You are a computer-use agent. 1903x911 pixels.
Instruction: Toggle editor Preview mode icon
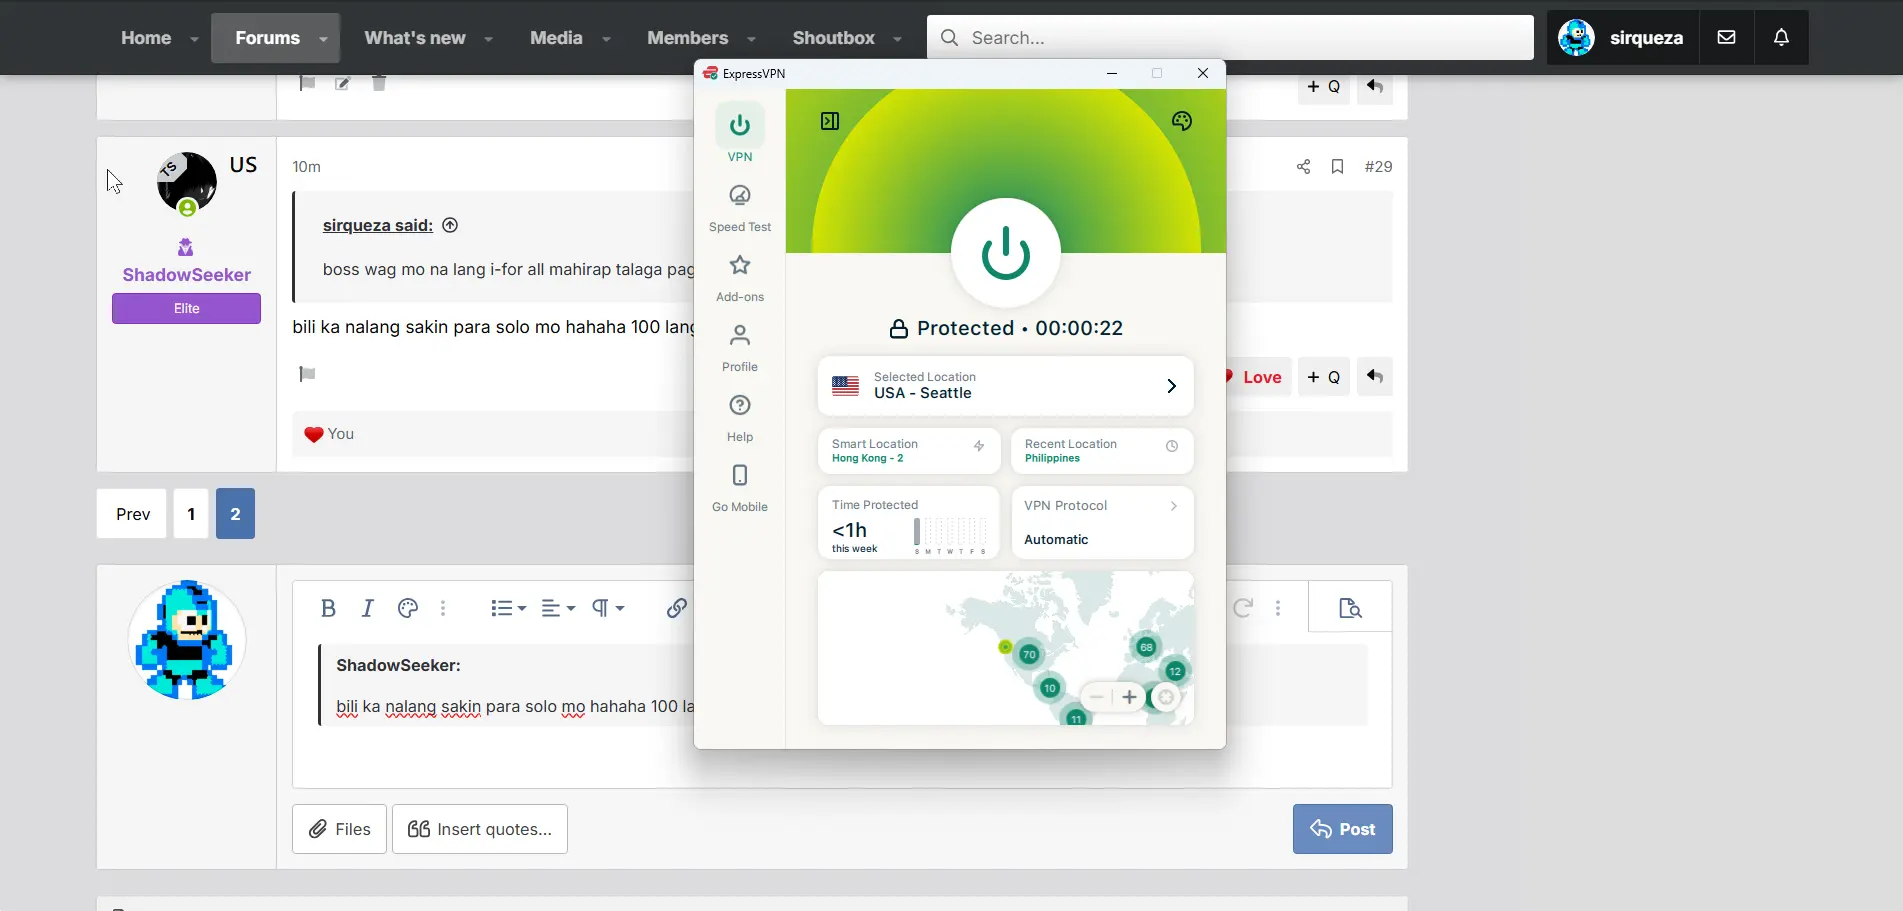point(1350,608)
